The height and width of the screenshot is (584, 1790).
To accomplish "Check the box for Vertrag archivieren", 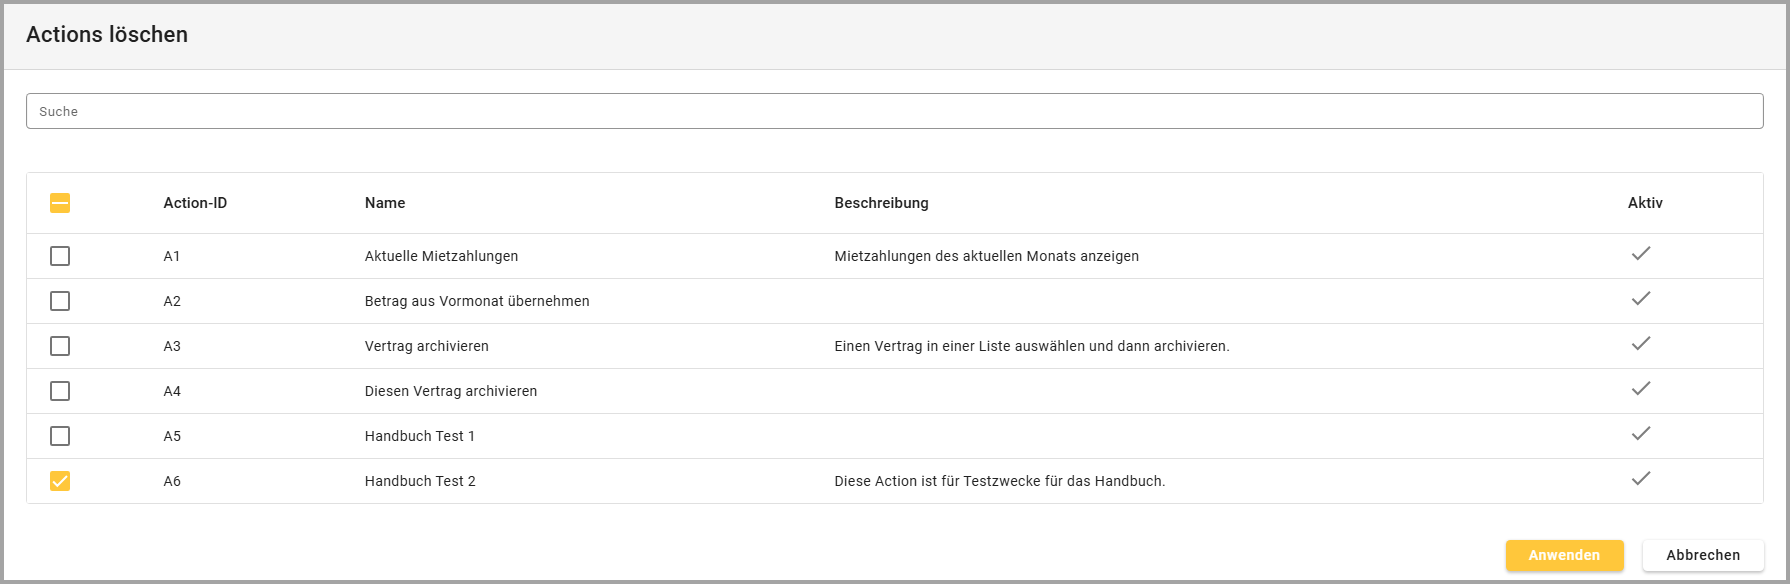I will (60, 346).
